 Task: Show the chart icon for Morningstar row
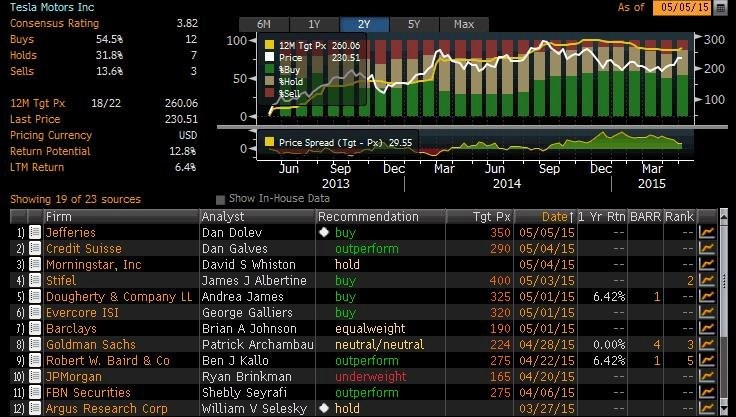(x=706, y=264)
